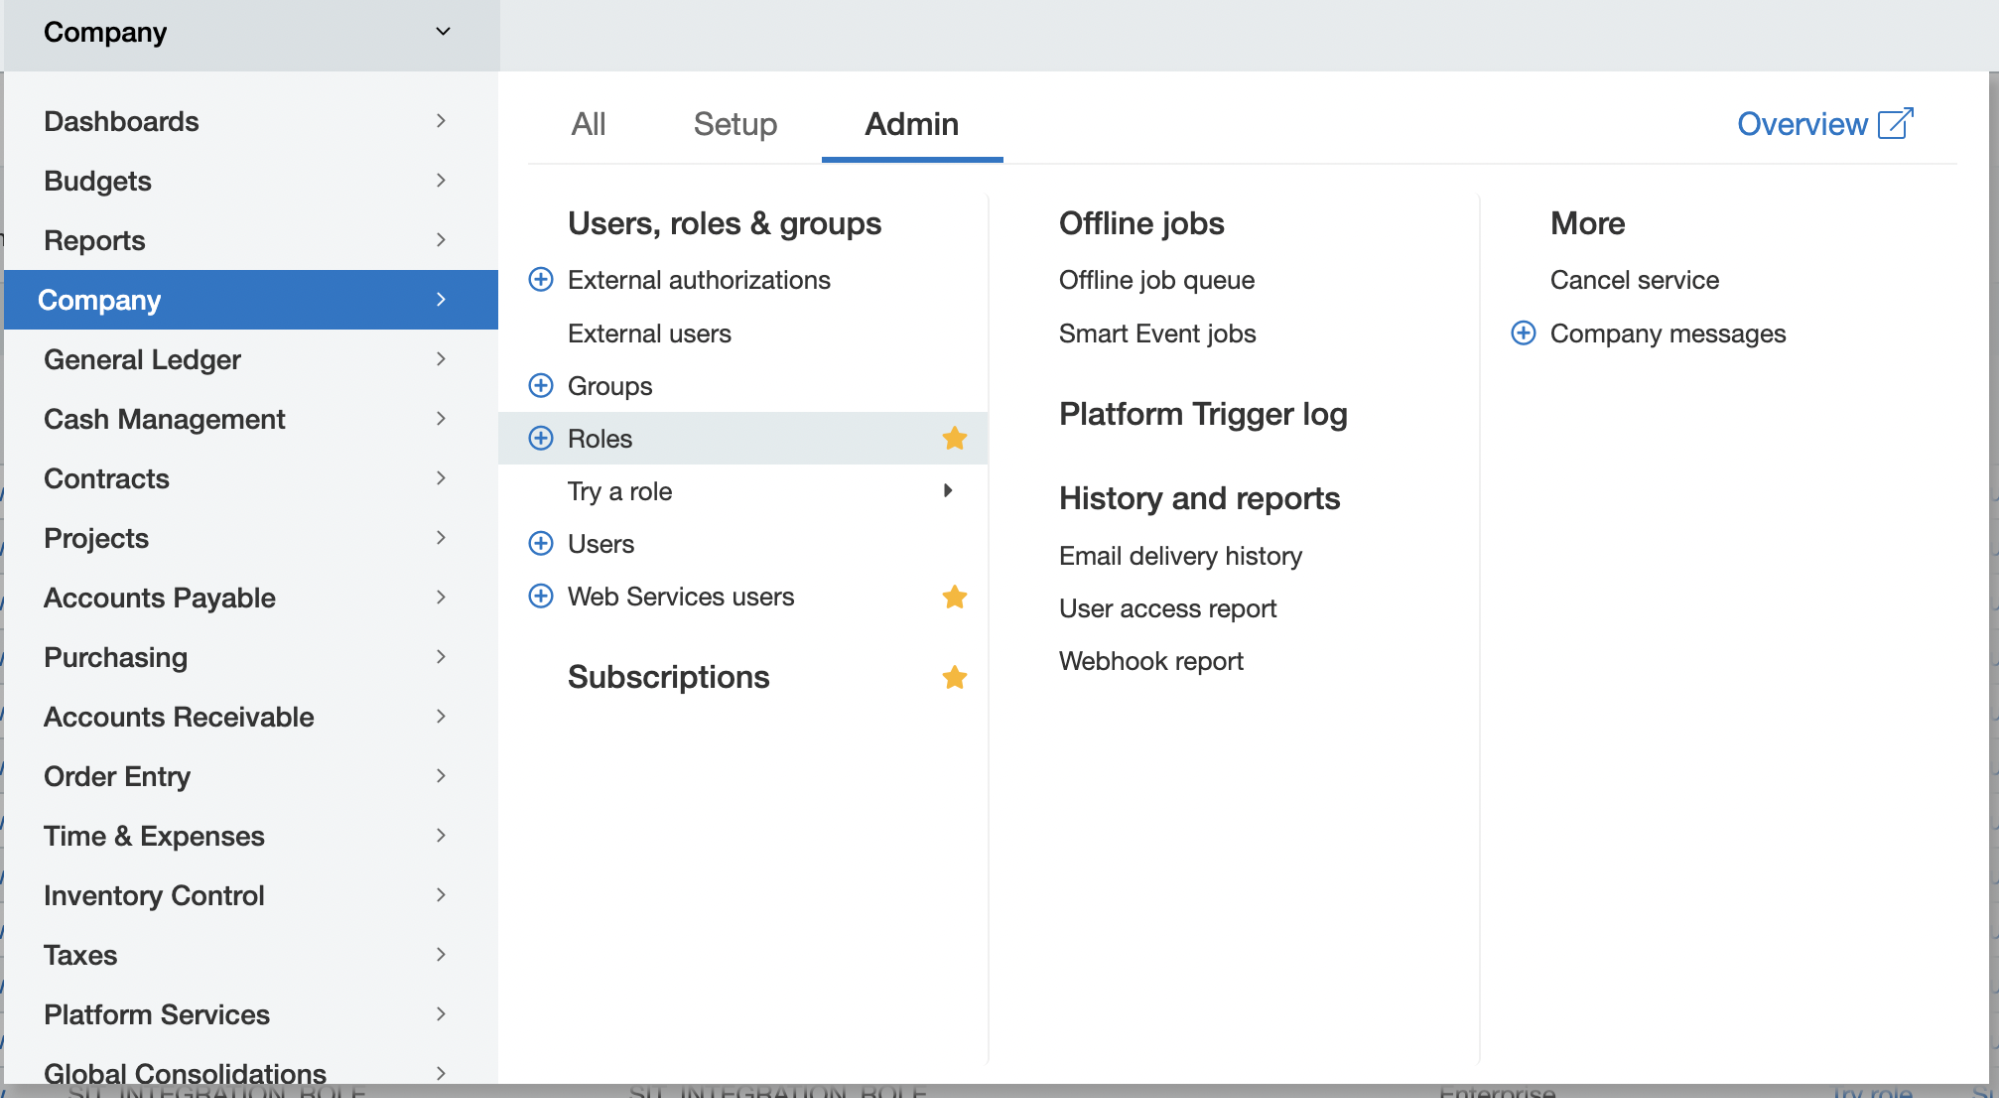
Task: Click the plus icon beside External authorizations
Action: 540,280
